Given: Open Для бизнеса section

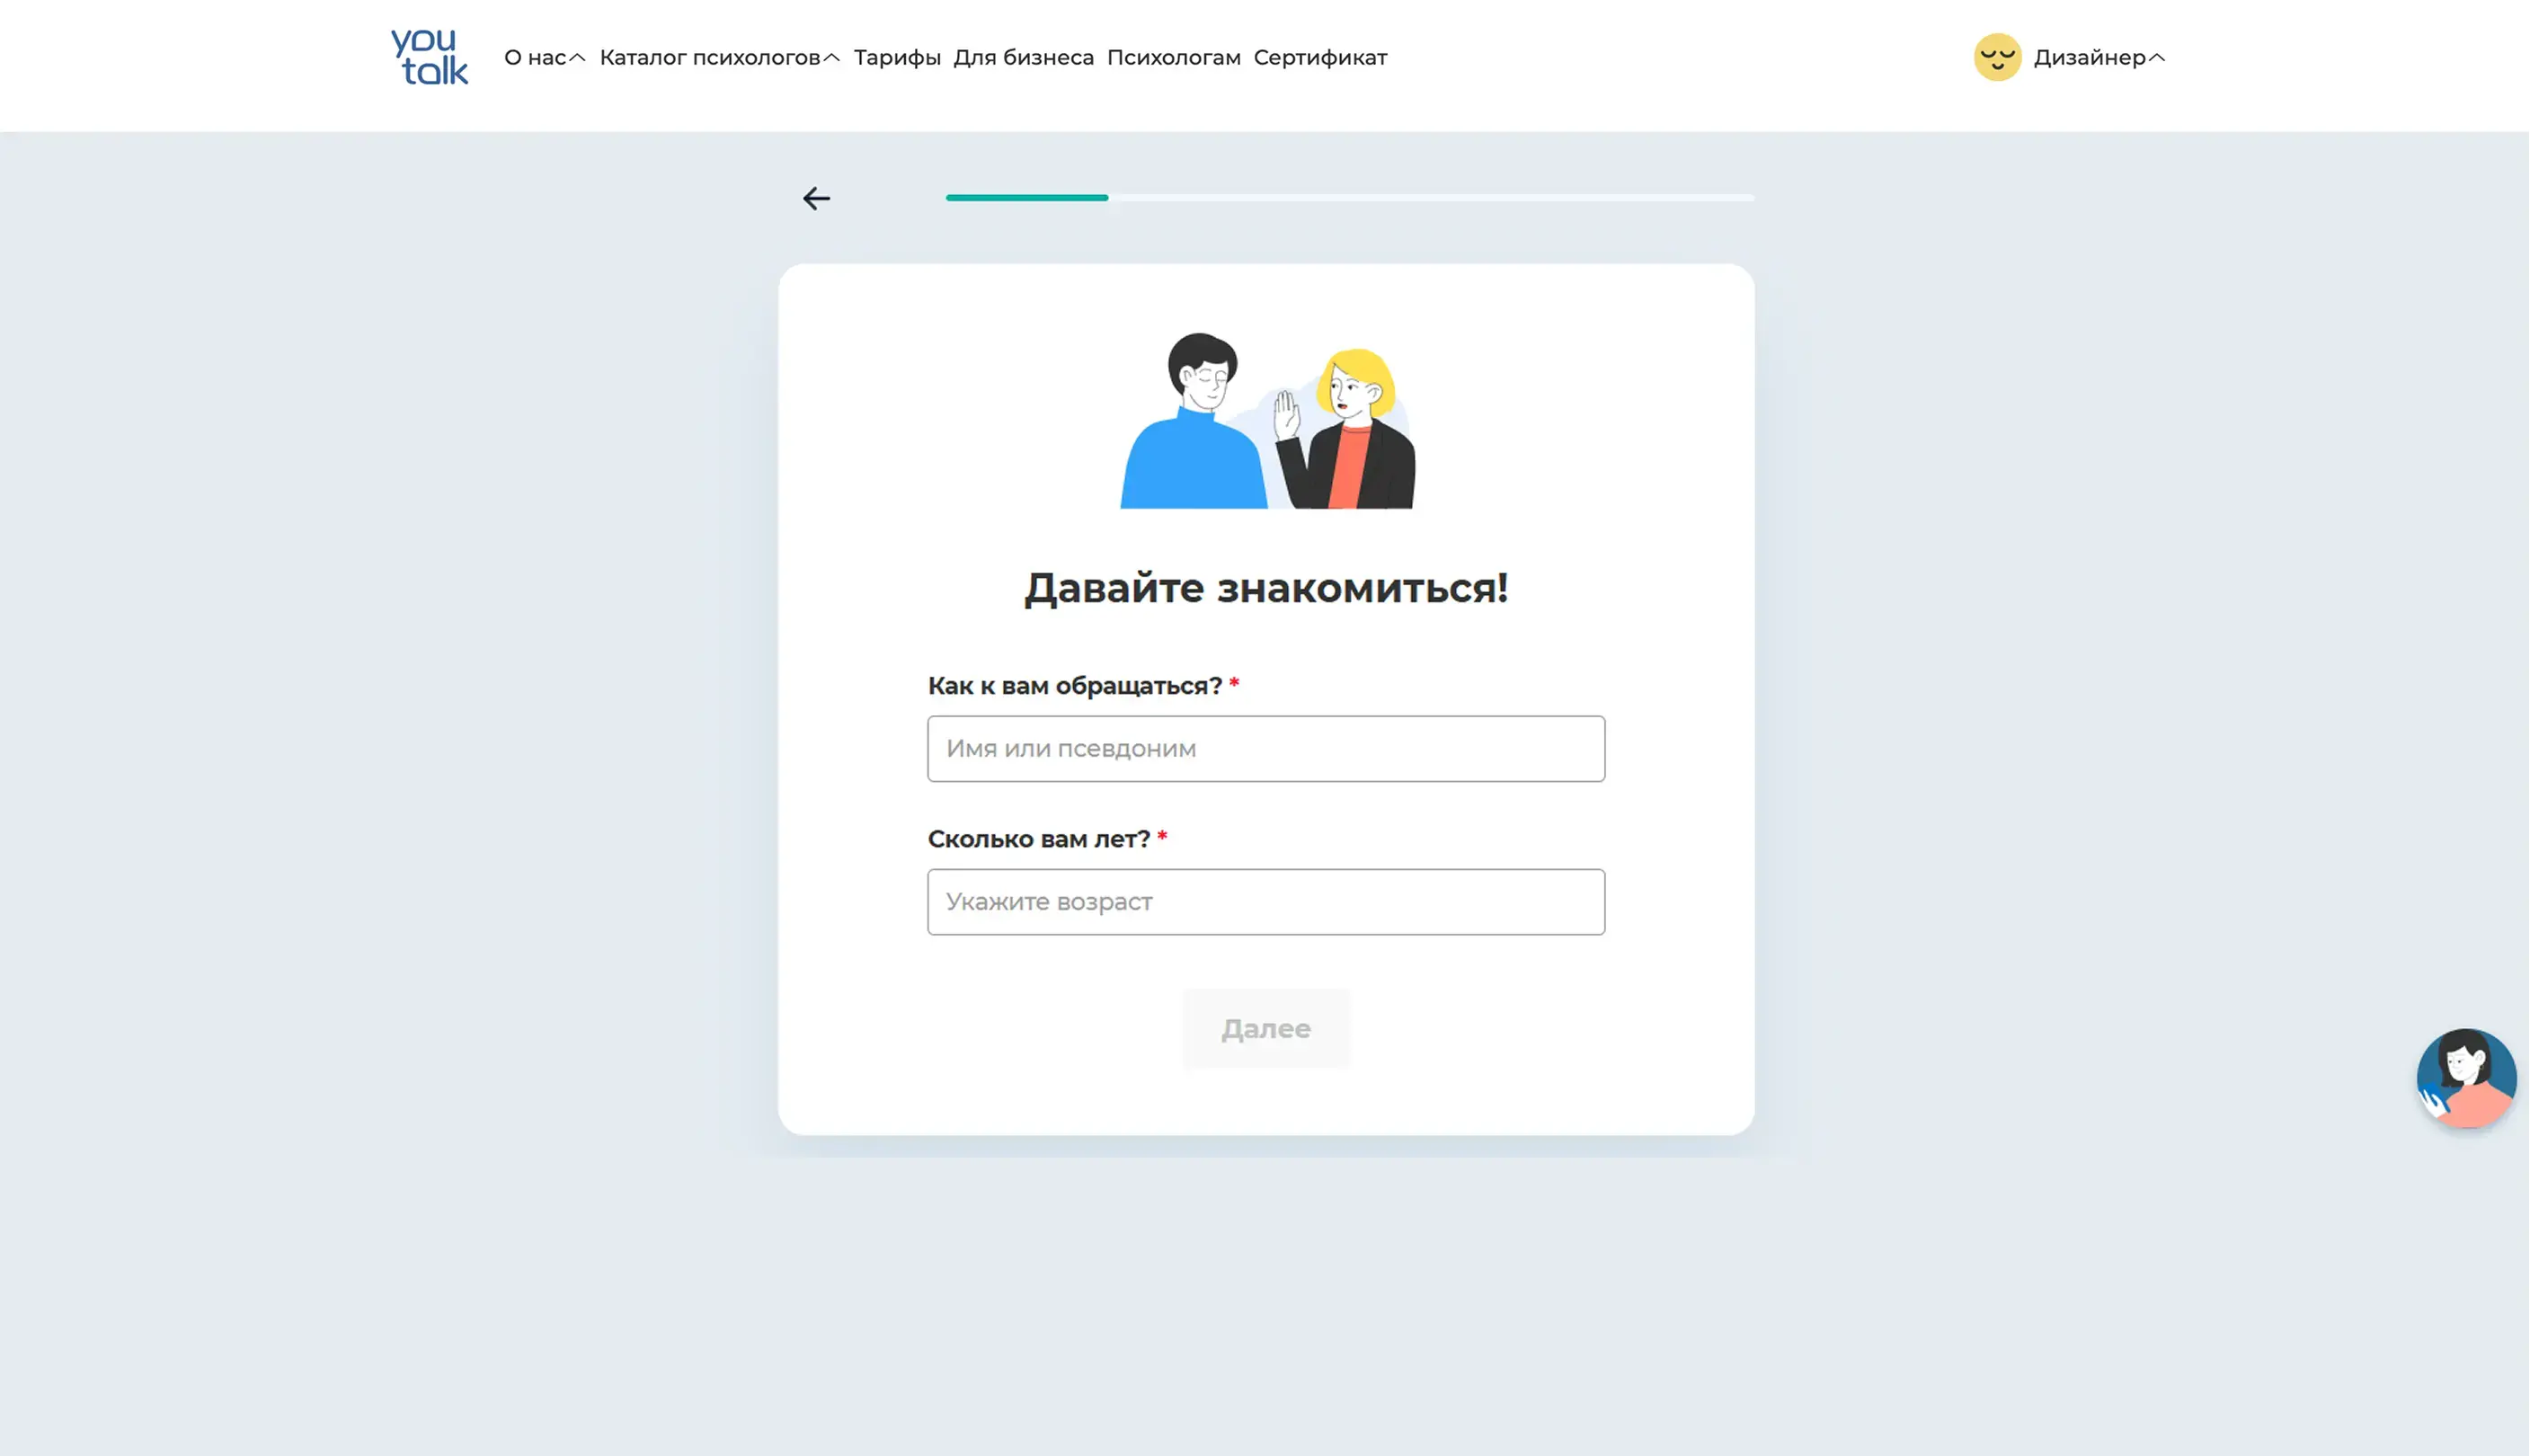Looking at the screenshot, I should coord(1023,58).
